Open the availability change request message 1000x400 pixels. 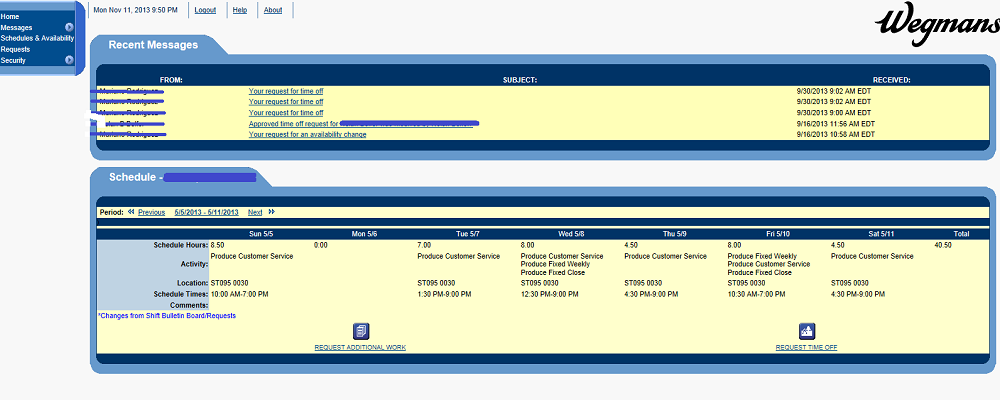click(x=307, y=135)
